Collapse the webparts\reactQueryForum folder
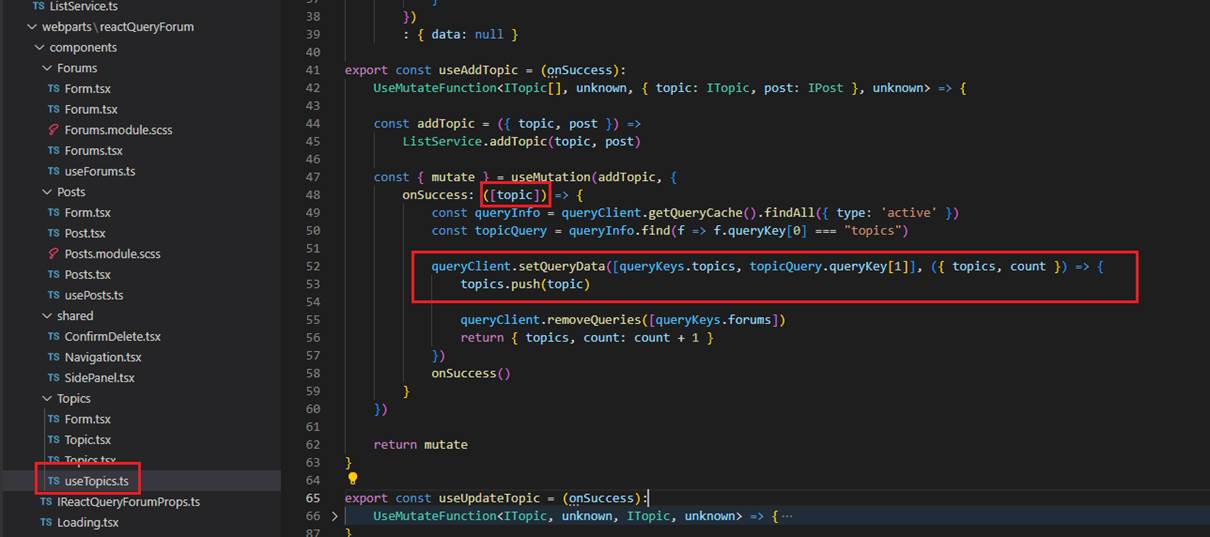Screen dimensions: 1210x537 pos(32,27)
